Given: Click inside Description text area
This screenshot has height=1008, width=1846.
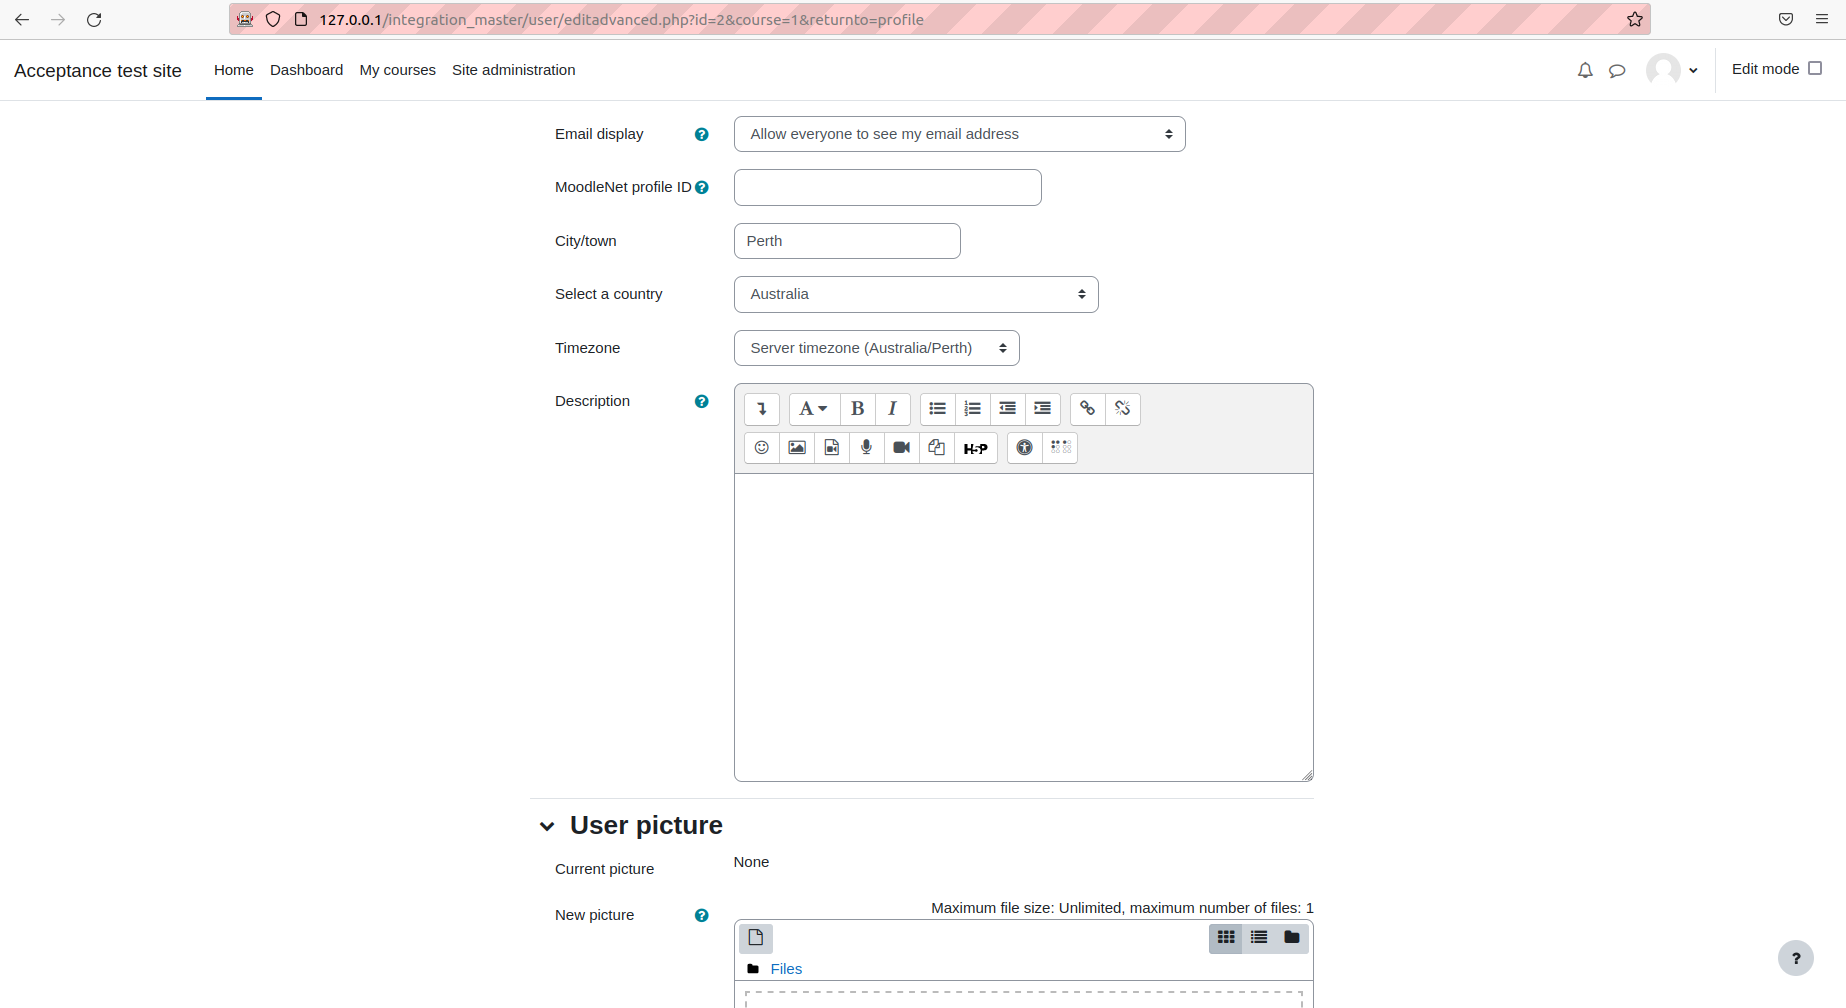Looking at the screenshot, I should pyautogui.click(x=1024, y=627).
